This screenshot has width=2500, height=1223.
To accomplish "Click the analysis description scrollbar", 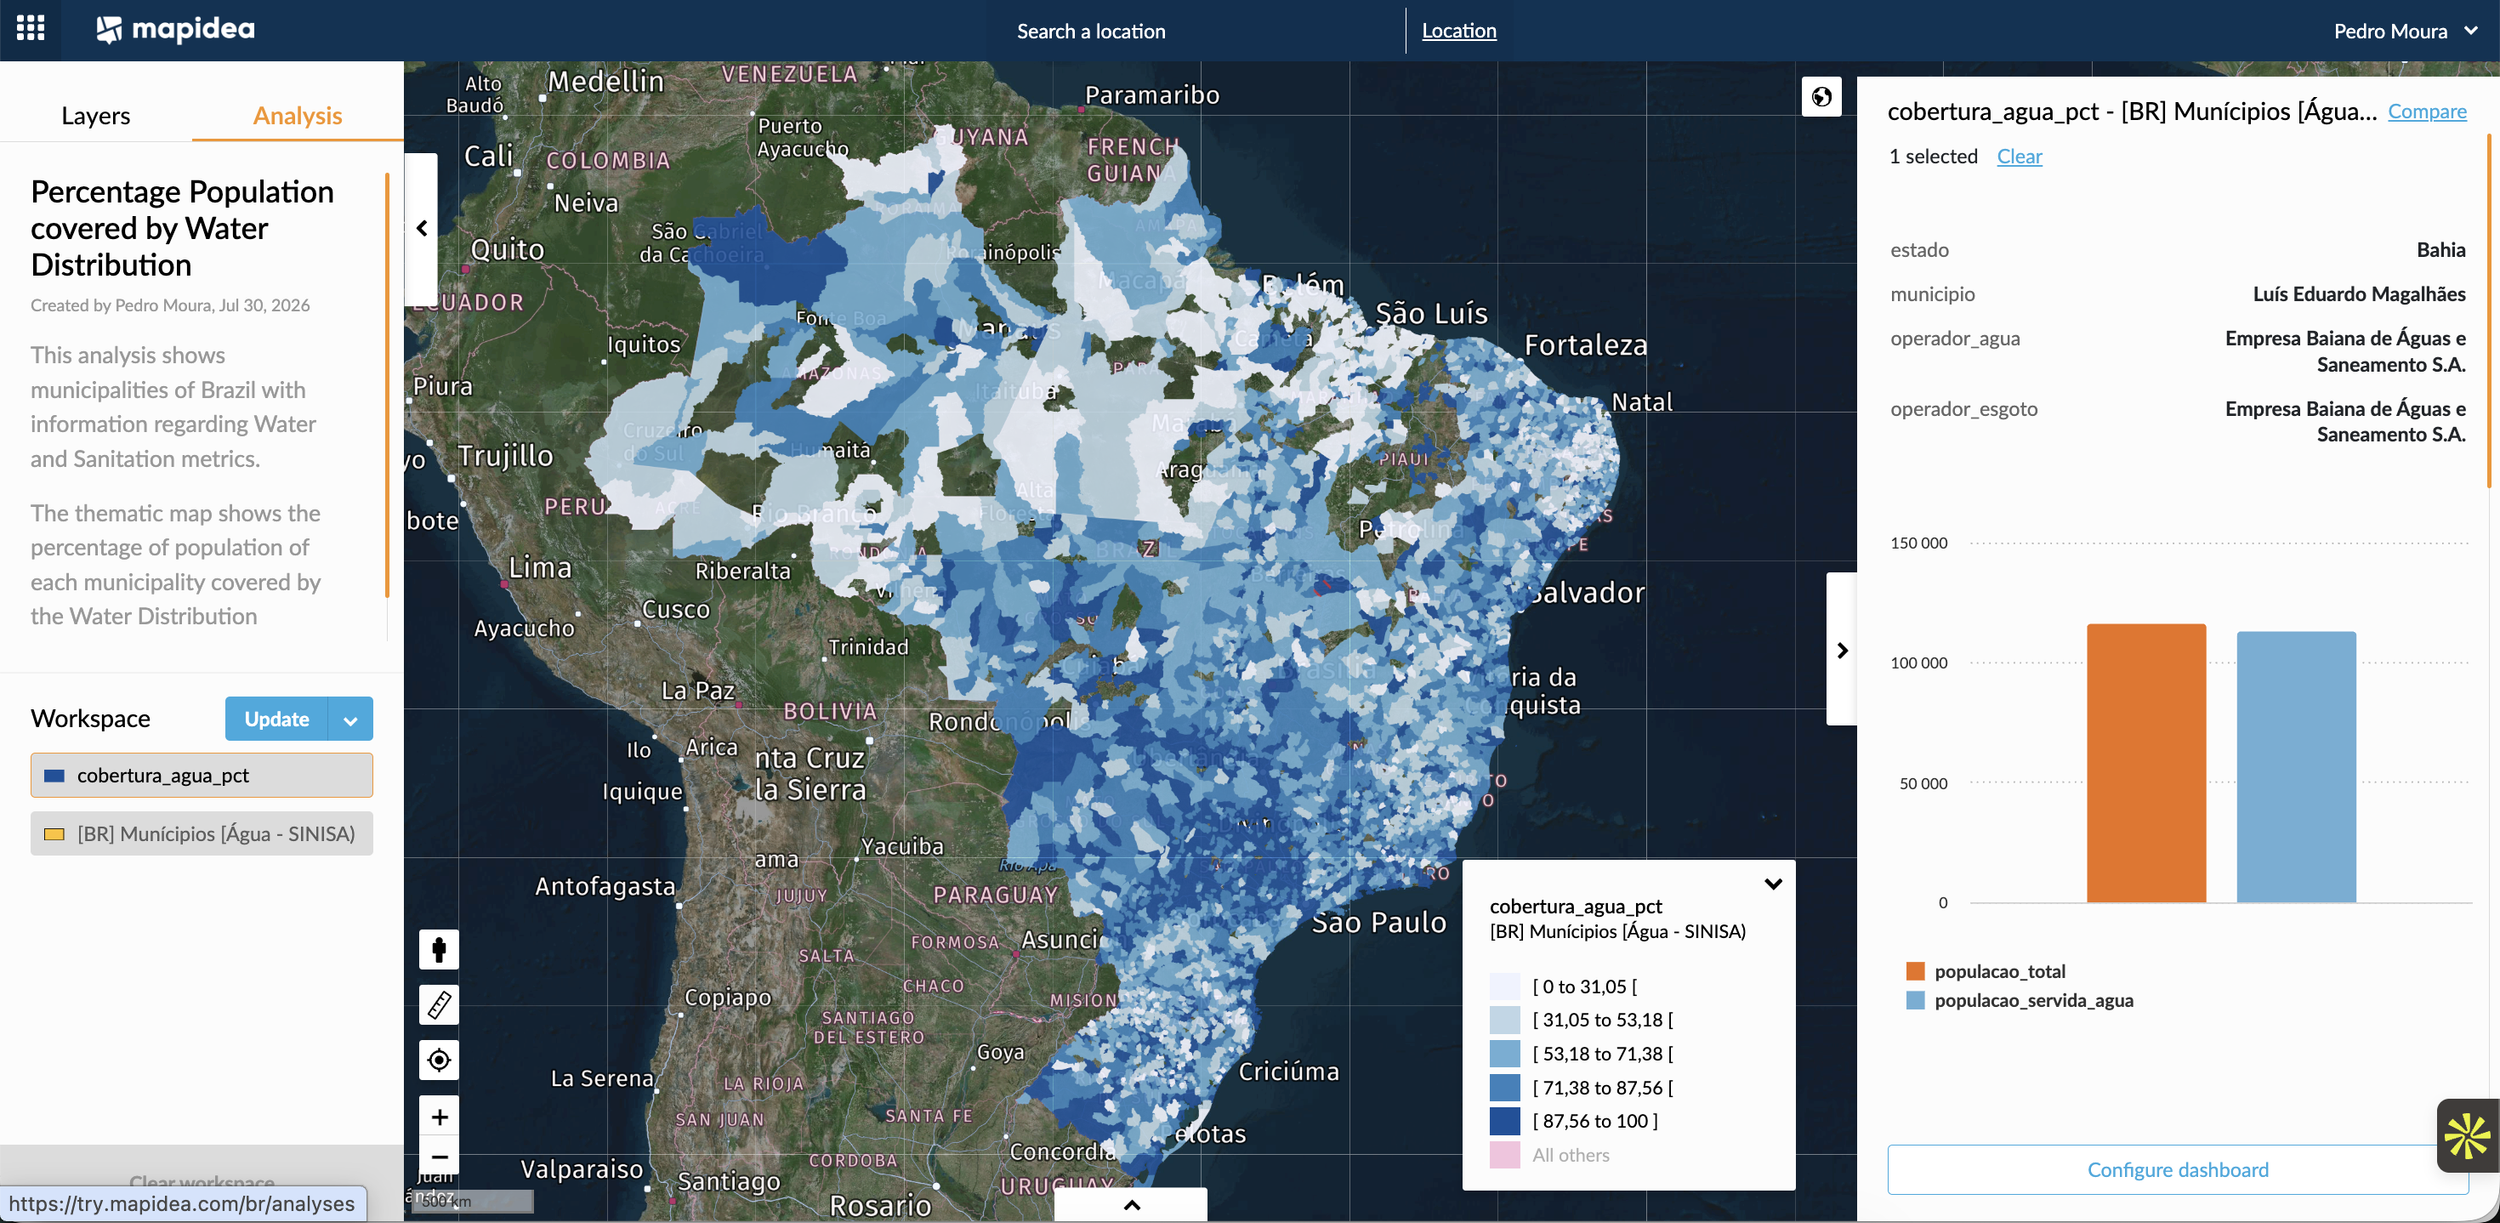I will click(x=387, y=385).
